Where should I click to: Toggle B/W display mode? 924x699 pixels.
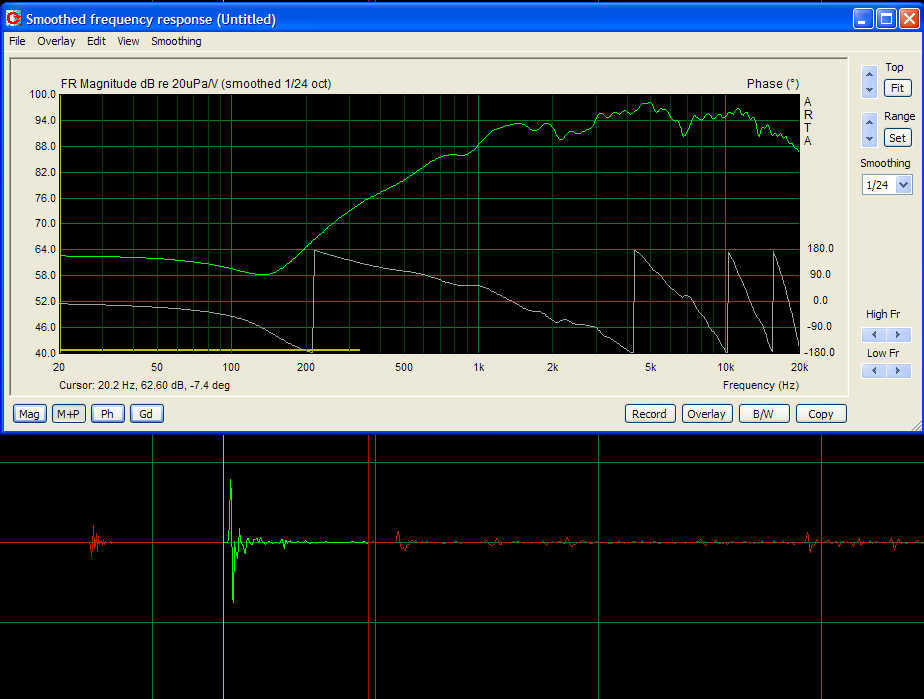tap(764, 414)
